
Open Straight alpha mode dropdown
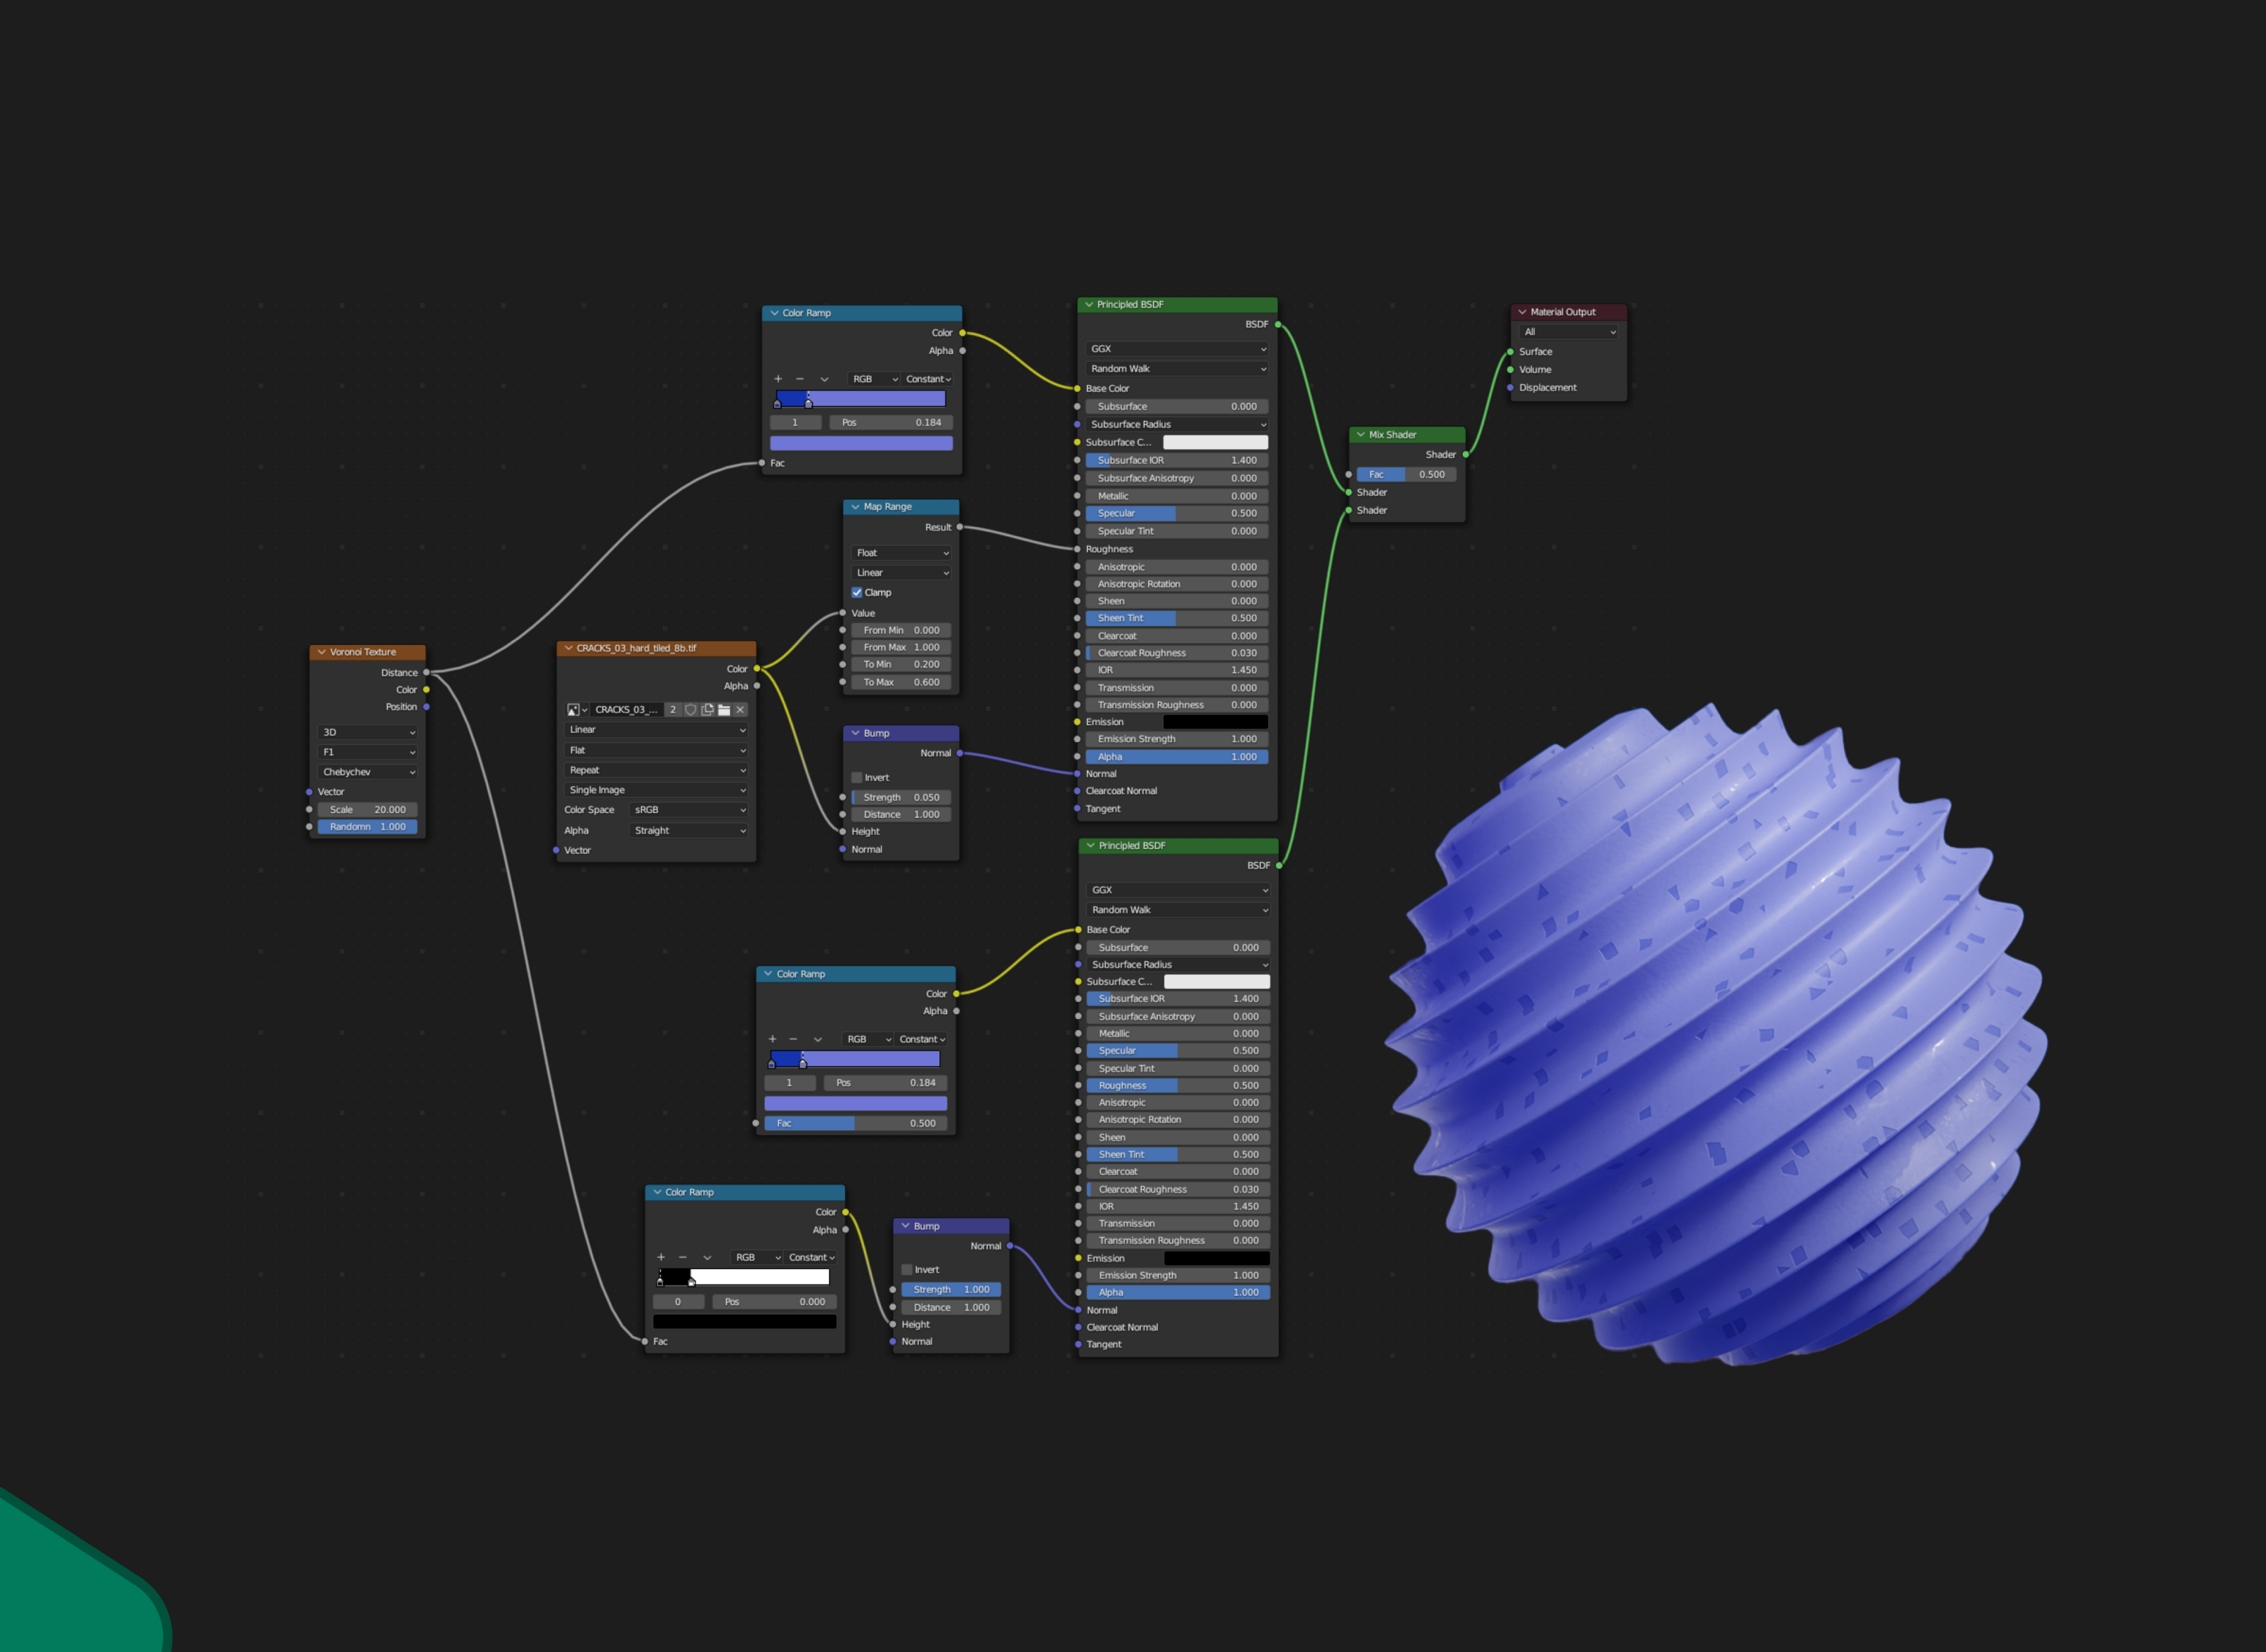click(689, 830)
